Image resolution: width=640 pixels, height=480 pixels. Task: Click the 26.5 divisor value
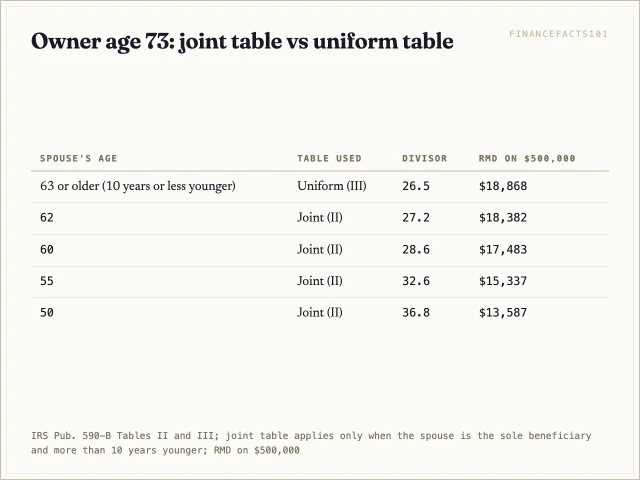point(416,186)
